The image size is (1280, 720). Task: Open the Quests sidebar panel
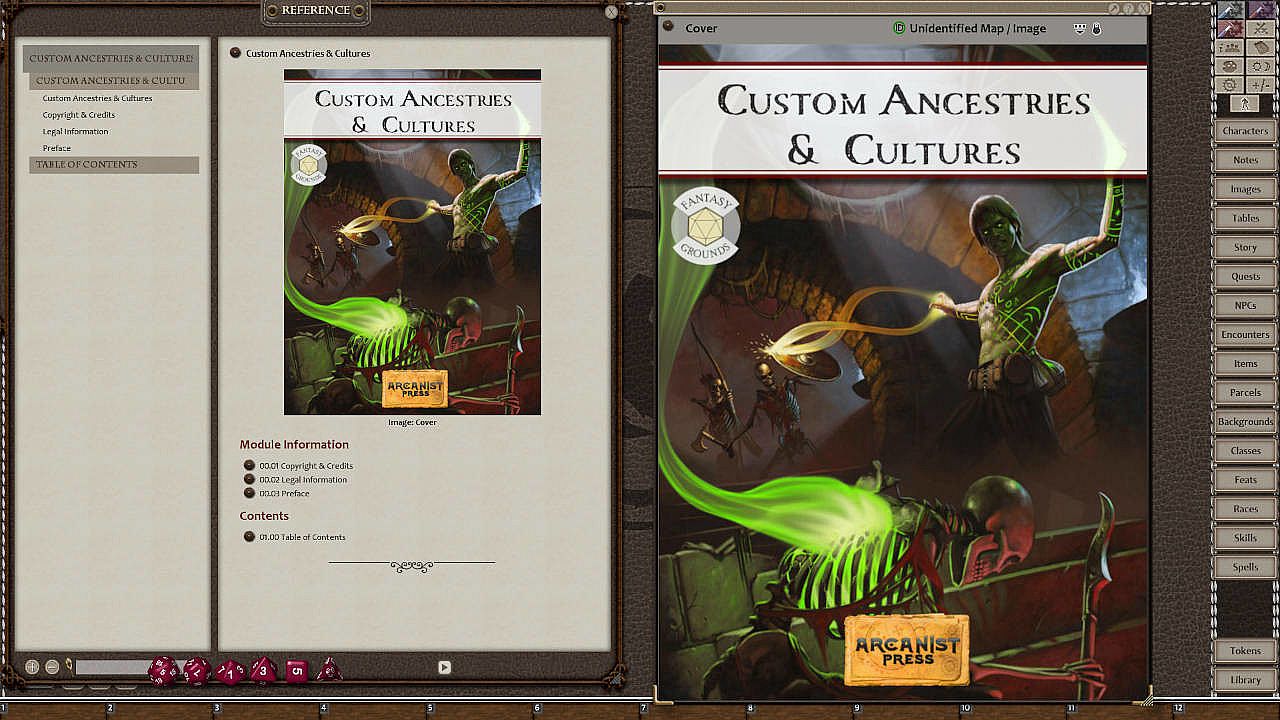[x=1245, y=276]
